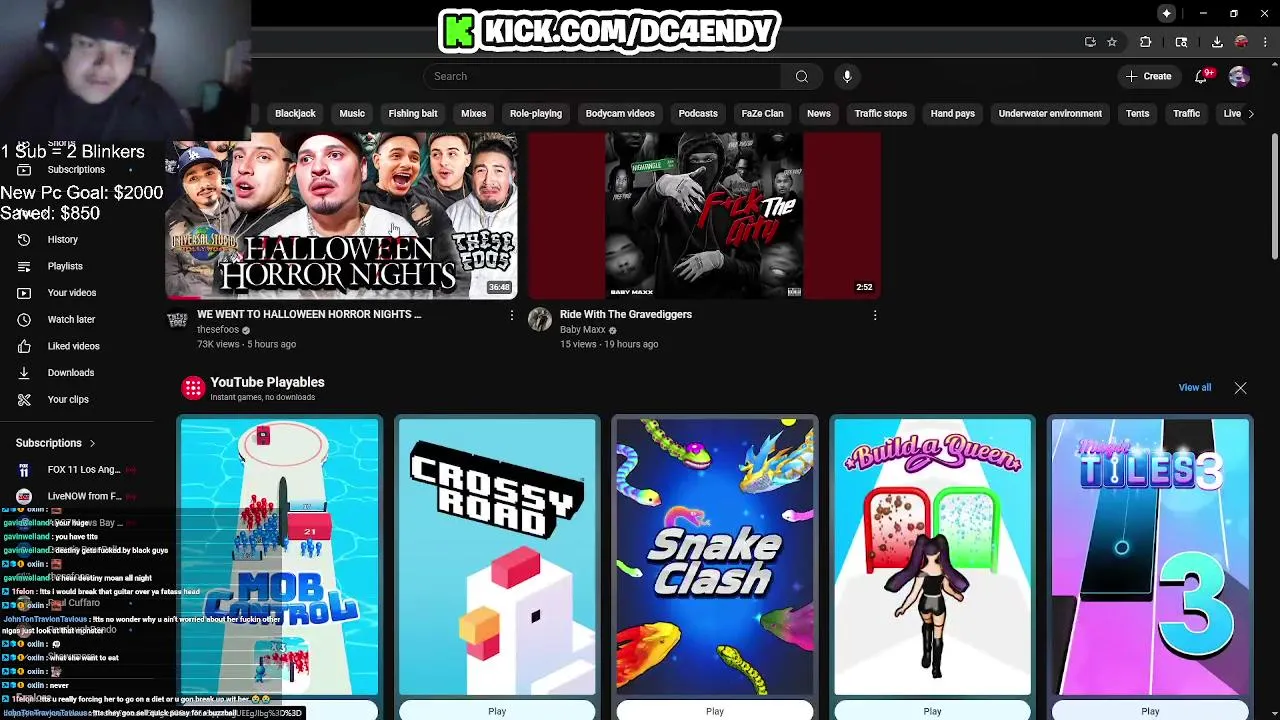Screen dimensions: 1280x720
Task: Click the search magnifier button
Action: [801, 76]
